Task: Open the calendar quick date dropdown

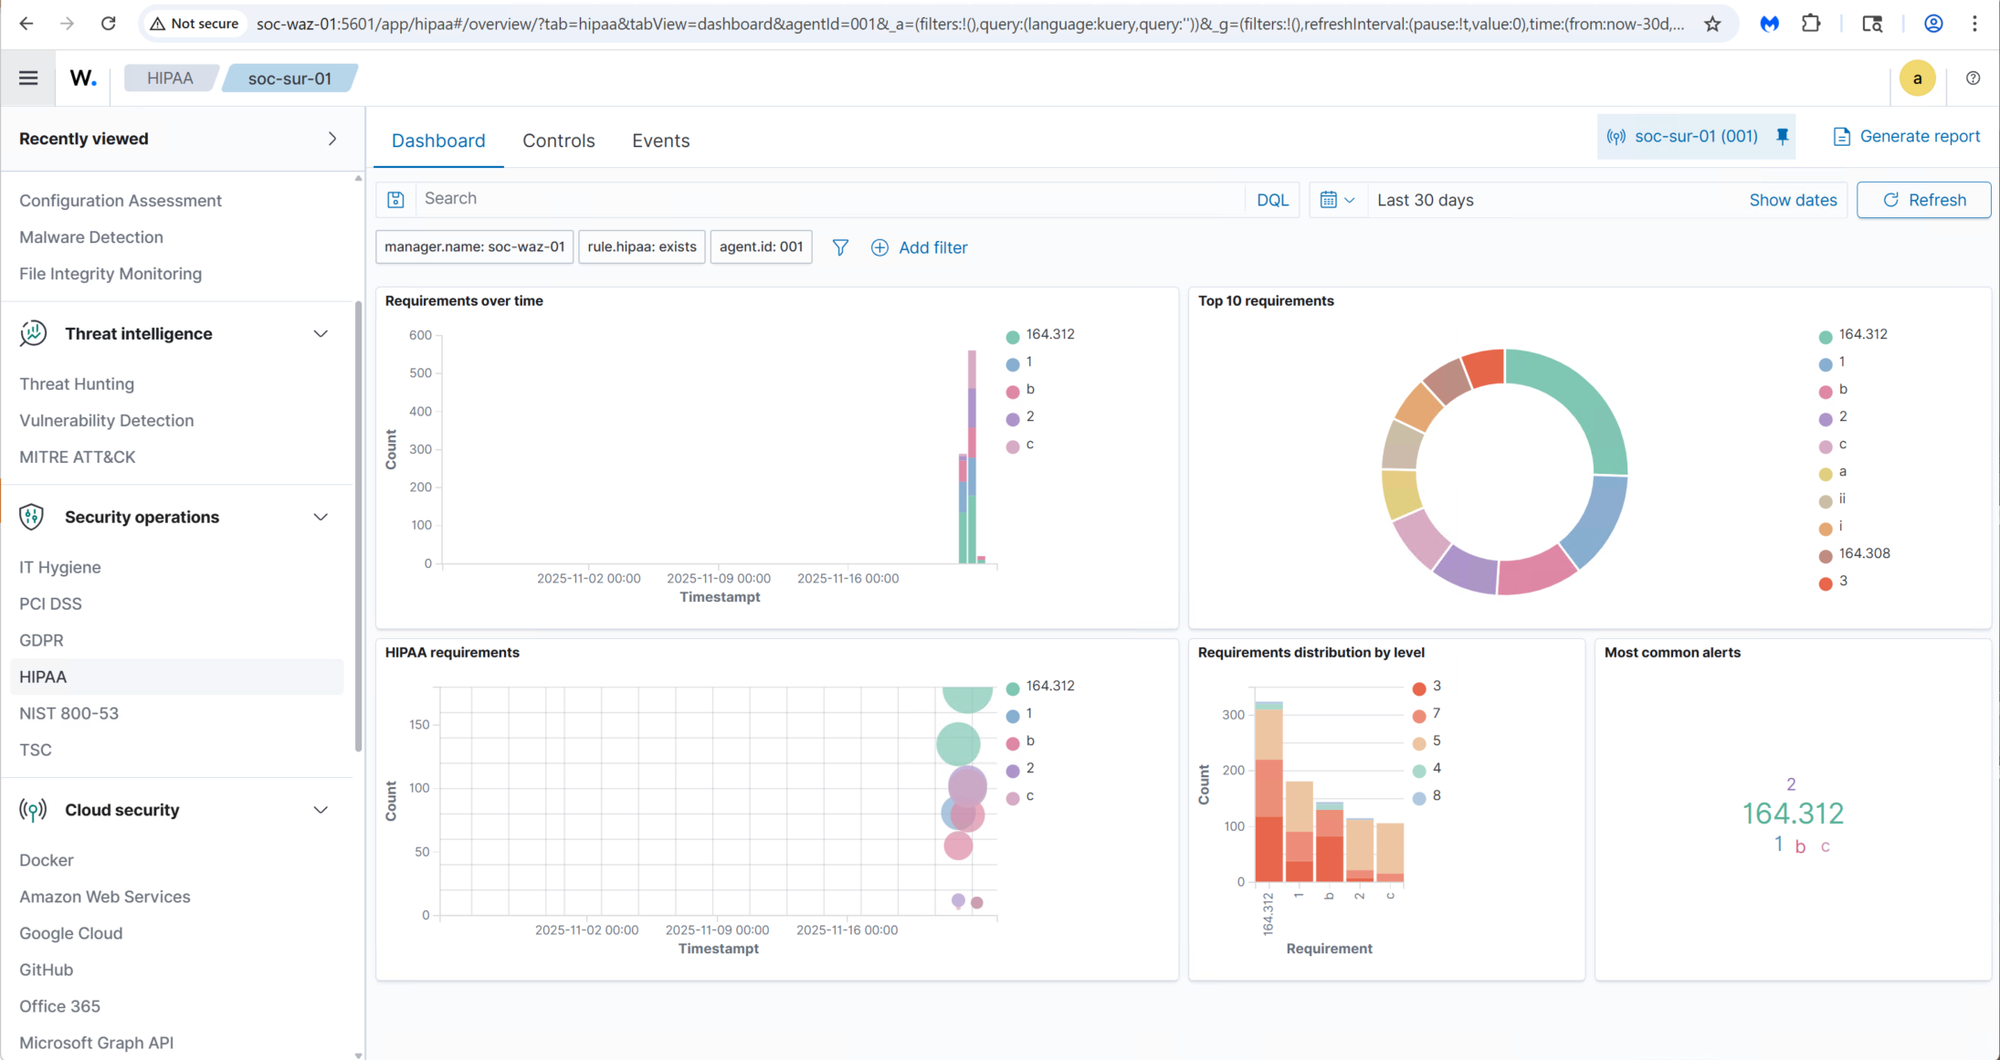Action: (x=1336, y=200)
